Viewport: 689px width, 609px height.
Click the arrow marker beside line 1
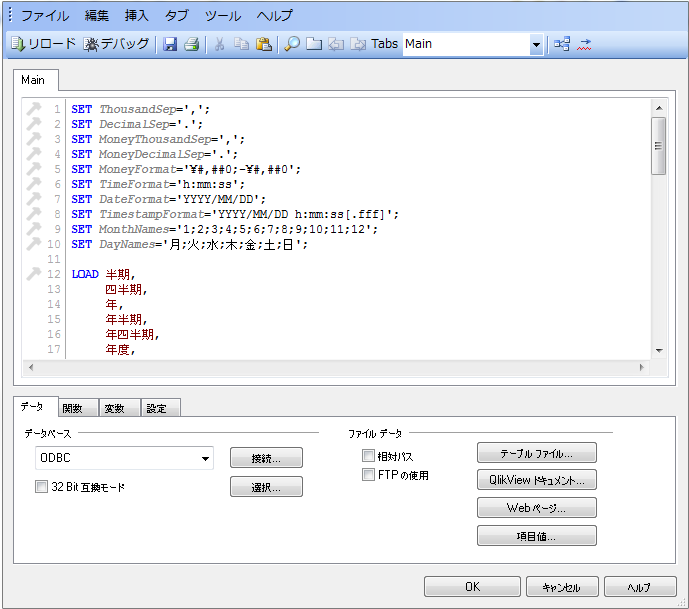click(x=33, y=108)
